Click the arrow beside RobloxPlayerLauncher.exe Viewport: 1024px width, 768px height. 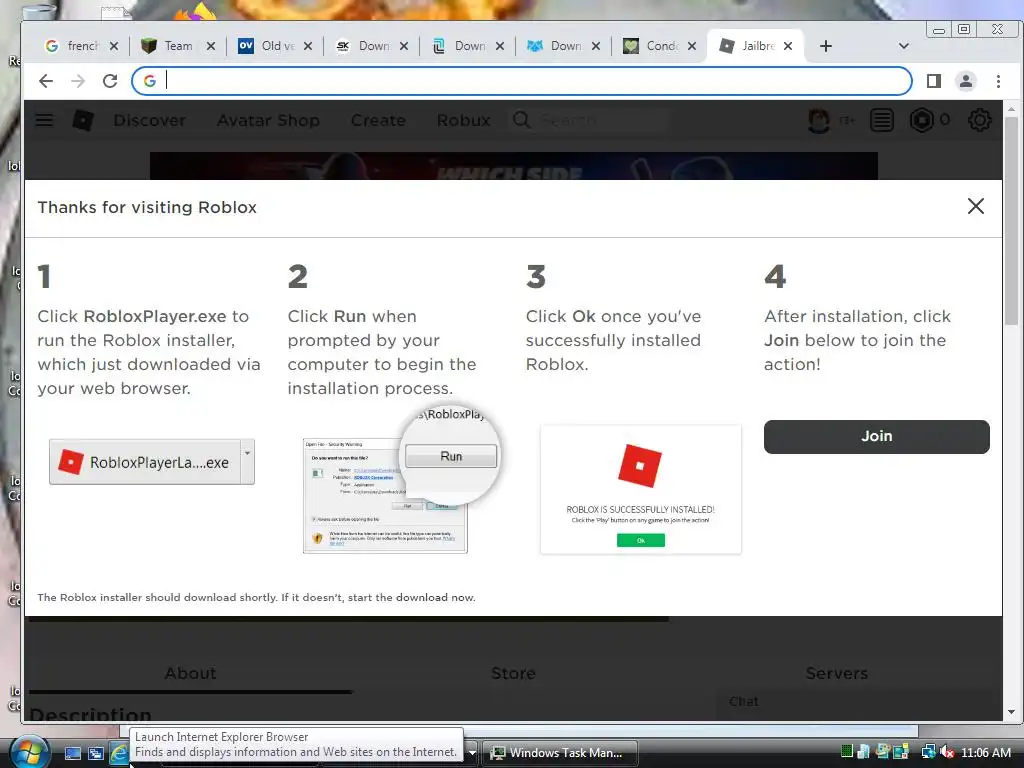click(248, 462)
